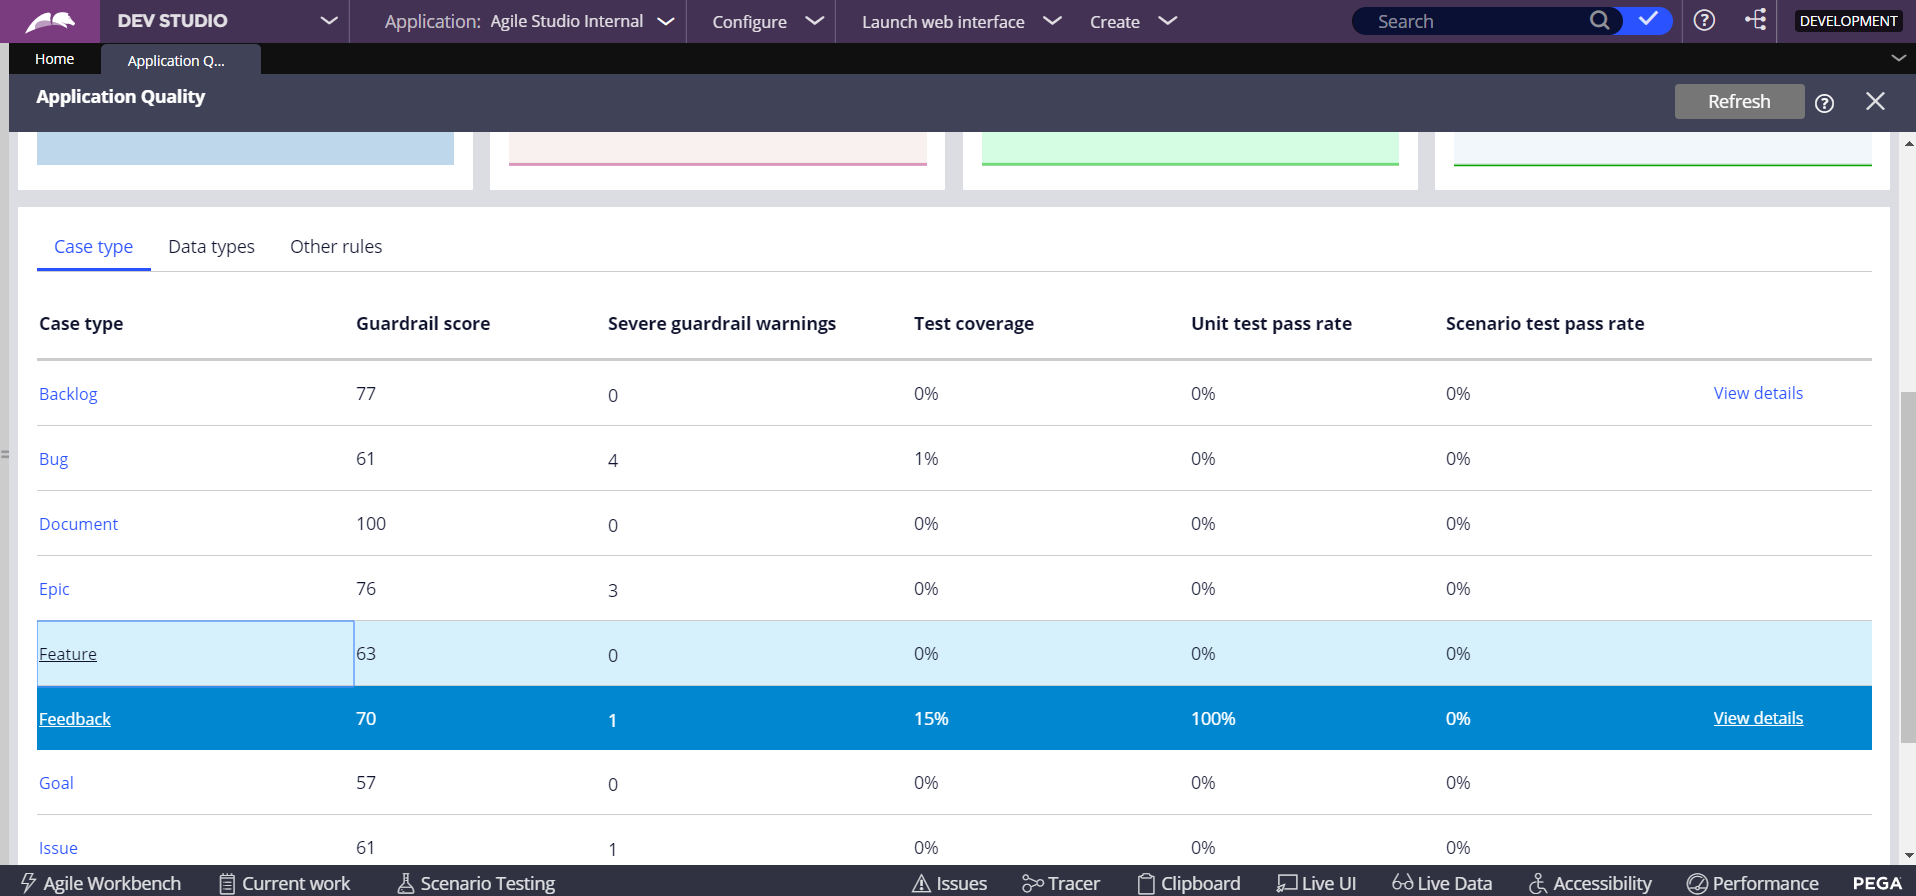Open the Feature case type link
The height and width of the screenshot is (896, 1916).
tap(68, 654)
